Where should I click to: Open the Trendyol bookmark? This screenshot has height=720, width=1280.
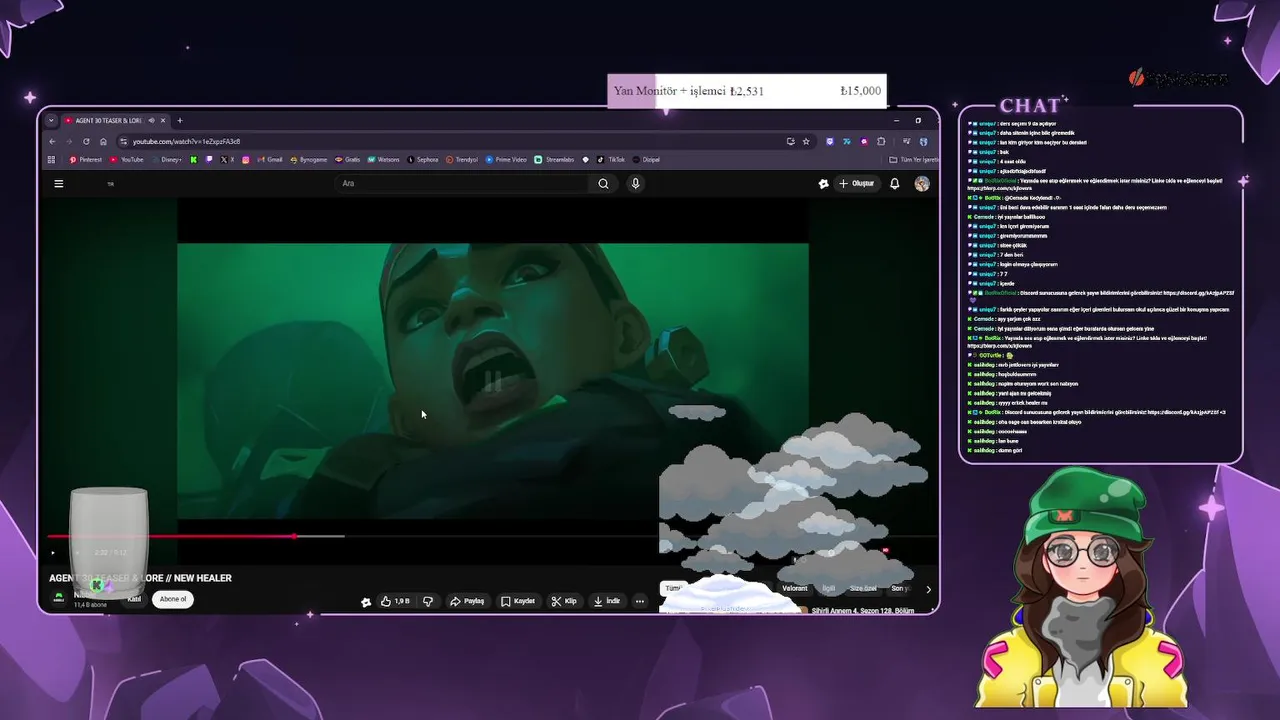pyautogui.click(x=463, y=160)
